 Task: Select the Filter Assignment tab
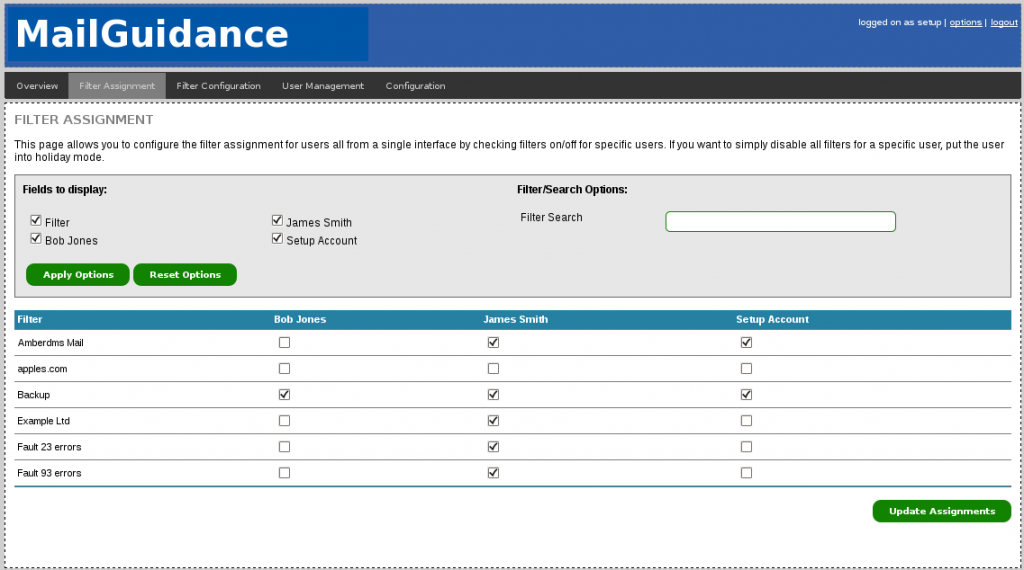point(117,86)
